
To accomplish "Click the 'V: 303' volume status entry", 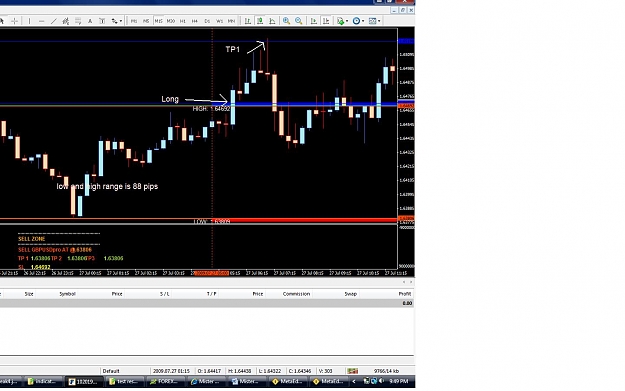I will (325, 371).
